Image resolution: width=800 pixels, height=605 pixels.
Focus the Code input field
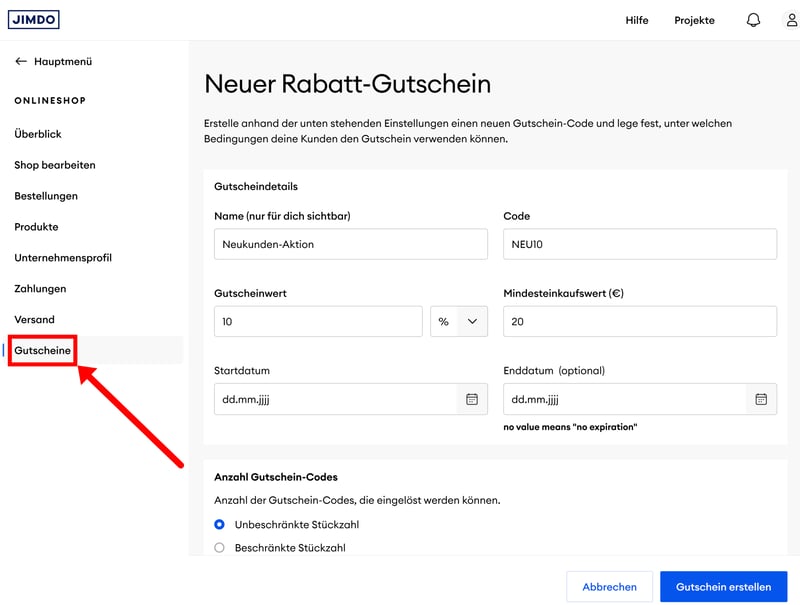coord(639,244)
